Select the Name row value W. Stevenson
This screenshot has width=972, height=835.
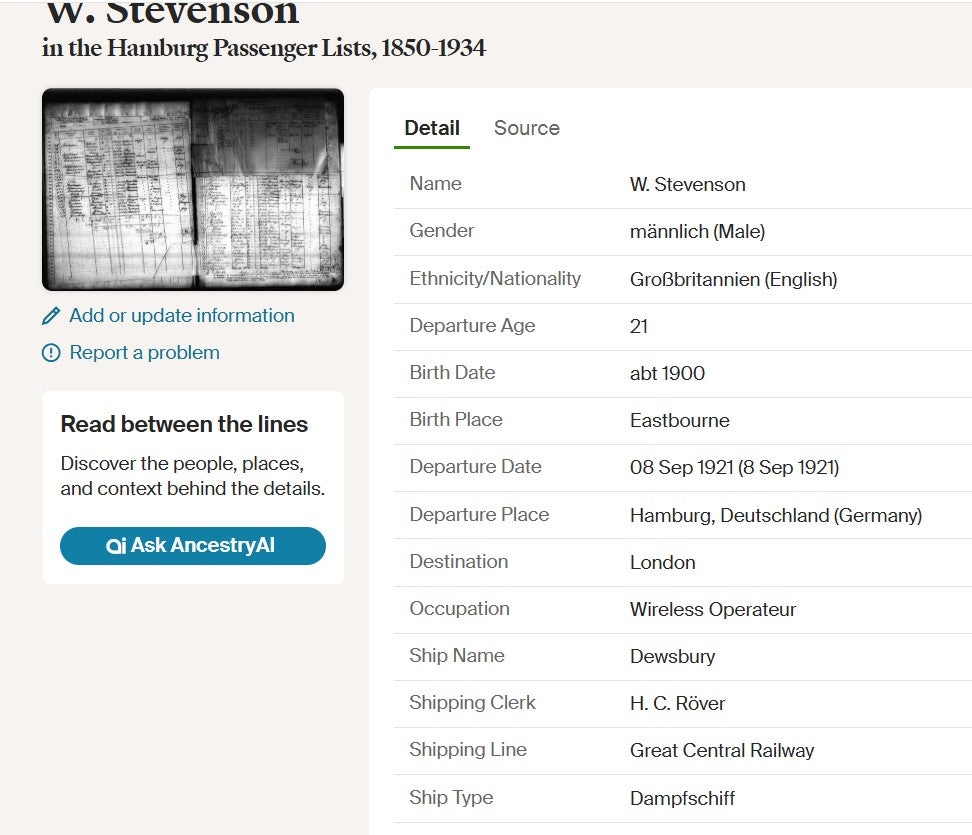pyautogui.click(x=686, y=184)
